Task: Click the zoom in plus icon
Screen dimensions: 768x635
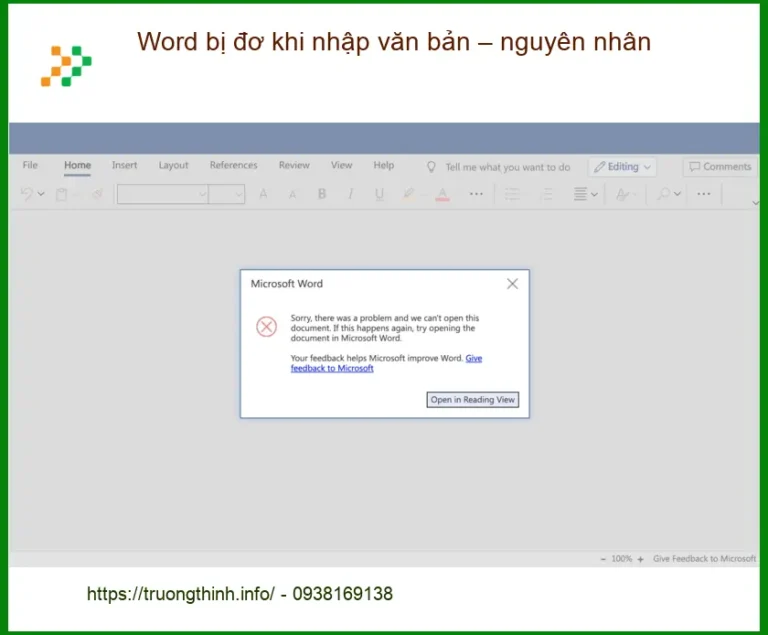Action: coord(640,559)
